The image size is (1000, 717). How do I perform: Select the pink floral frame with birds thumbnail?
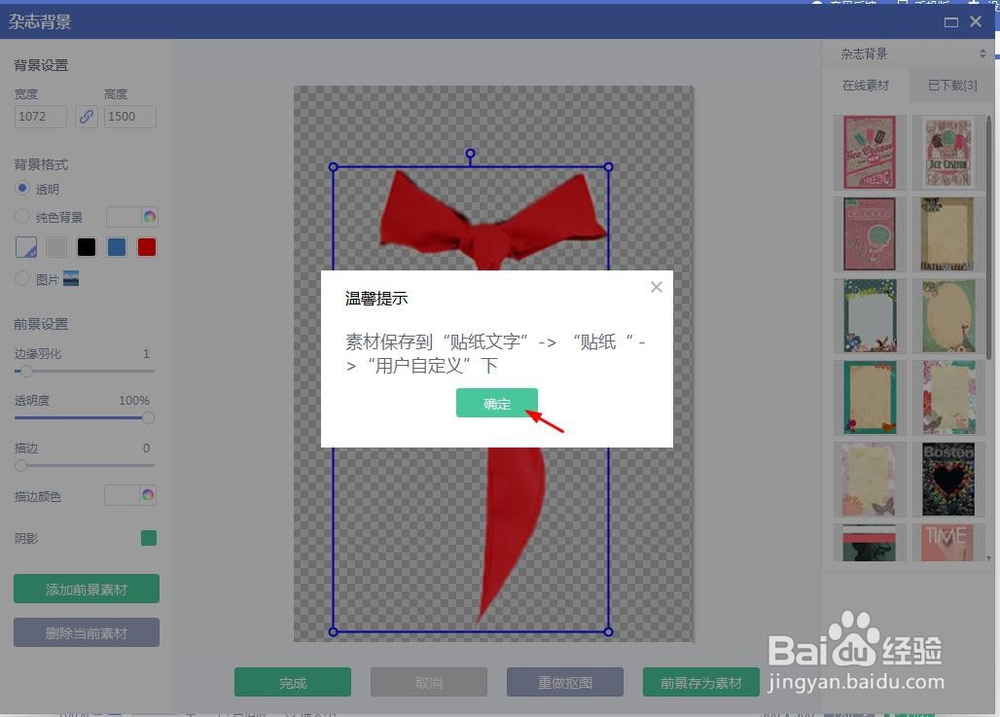tap(948, 397)
